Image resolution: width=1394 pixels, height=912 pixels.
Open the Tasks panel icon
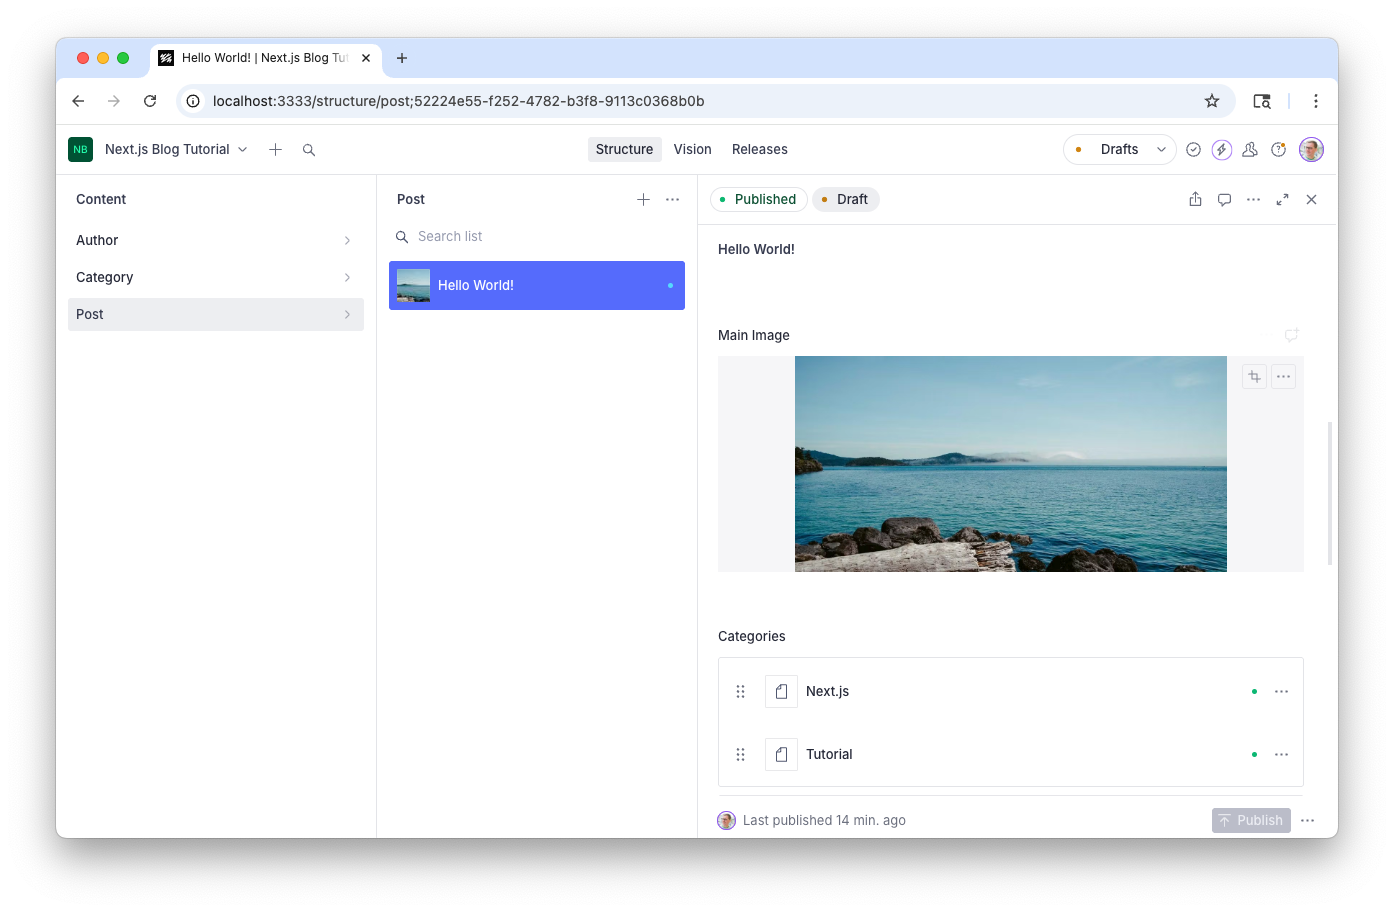(x=1193, y=149)
